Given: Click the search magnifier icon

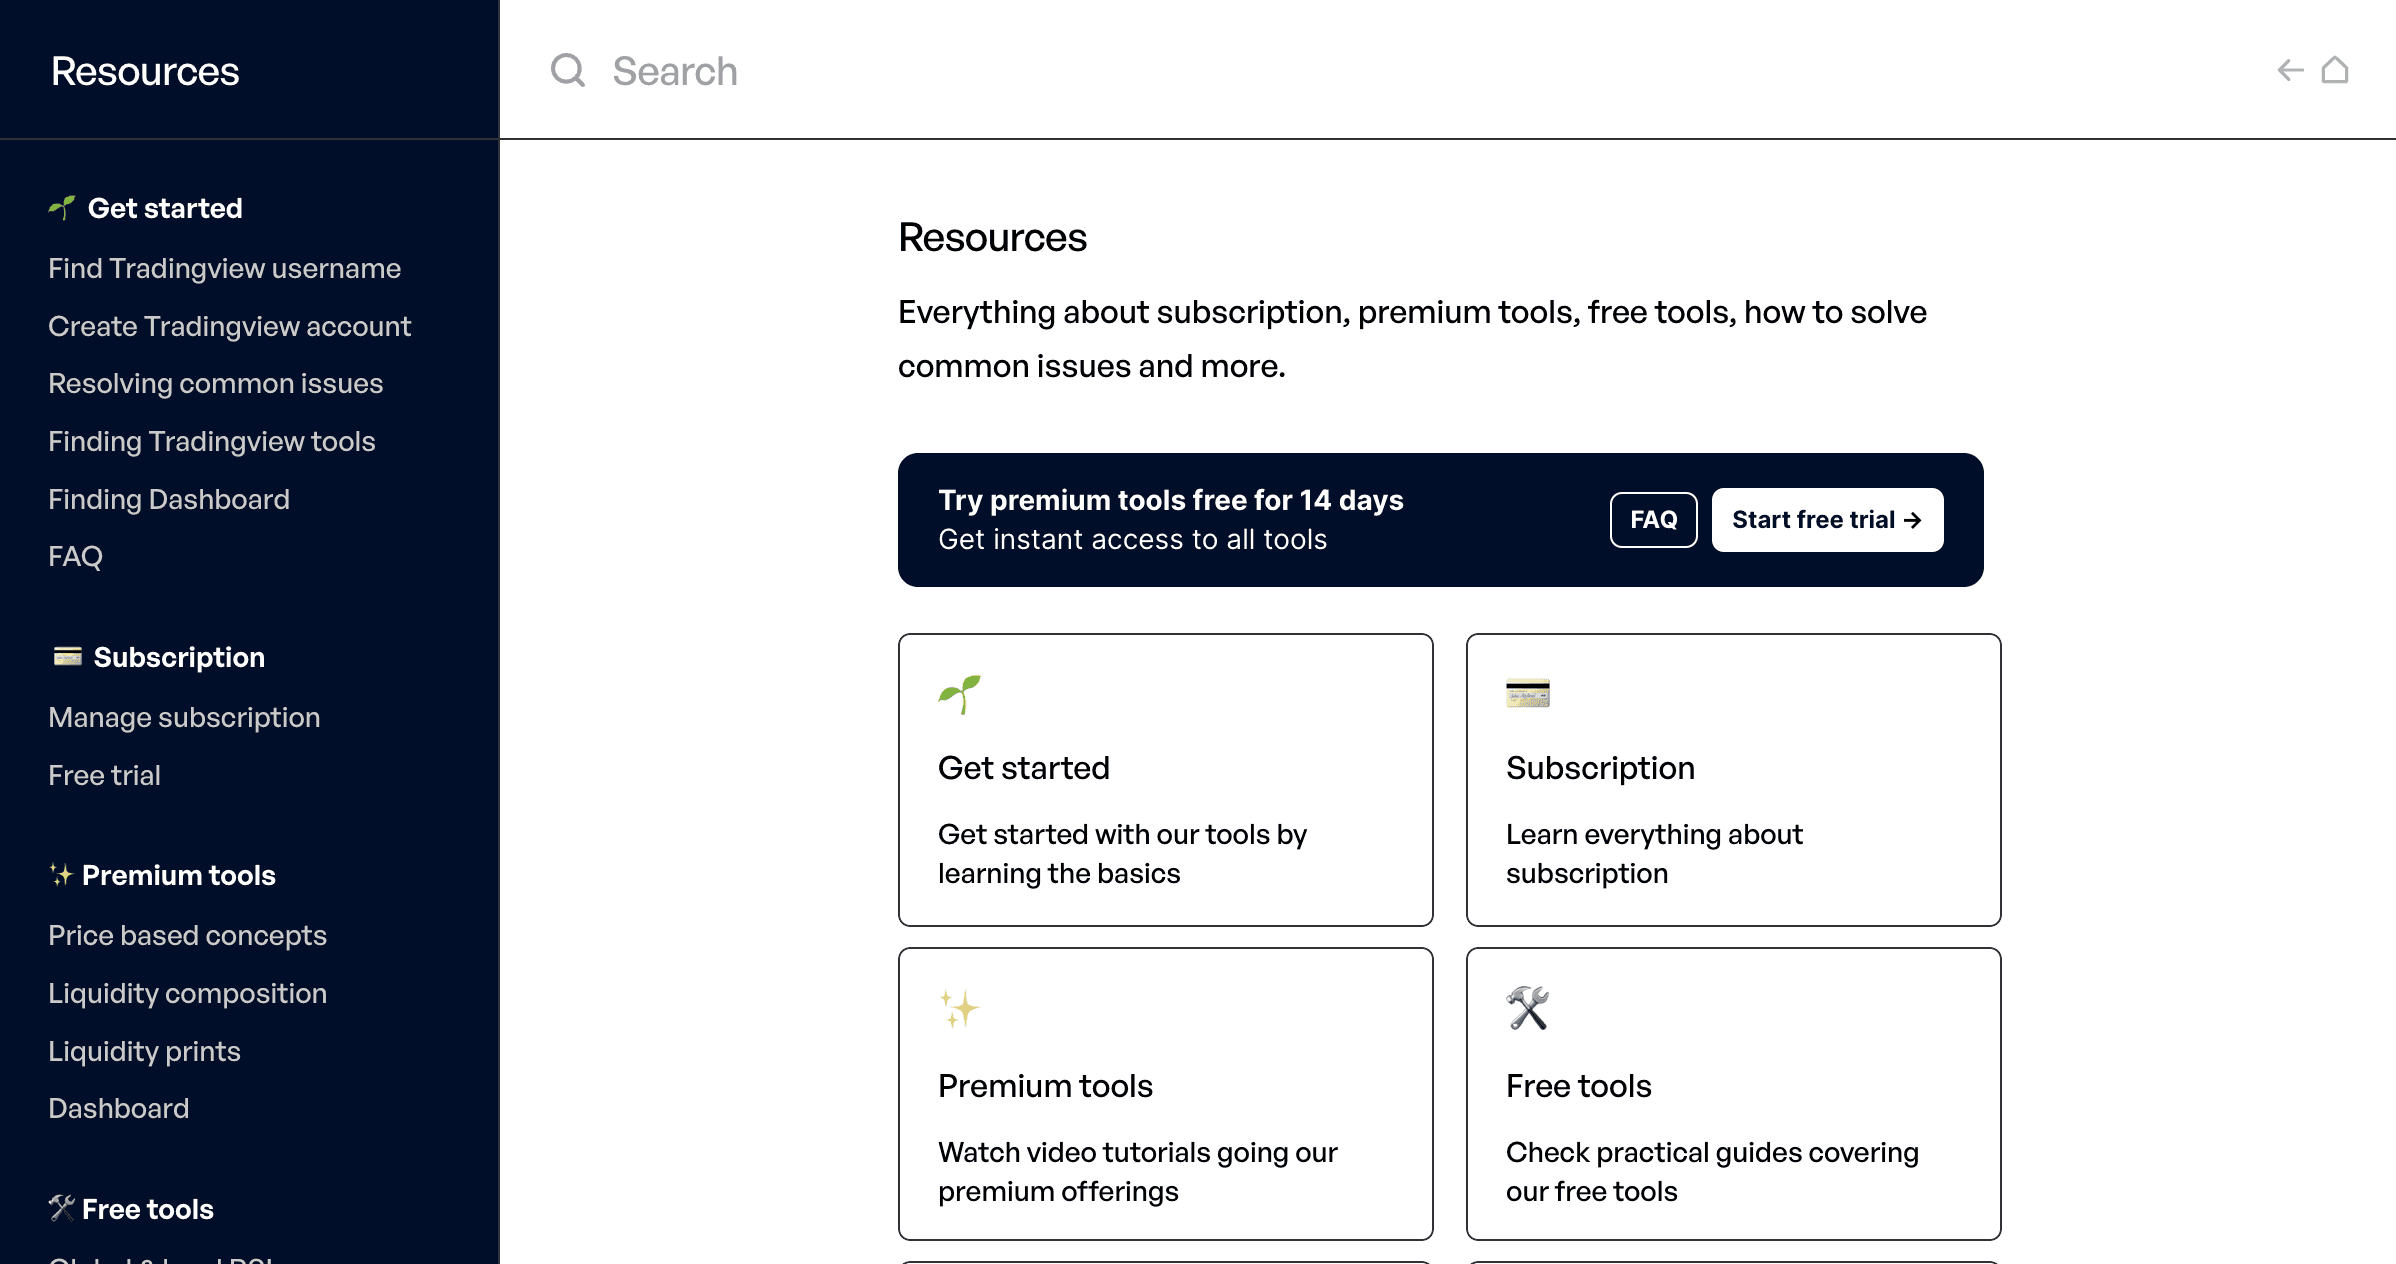Looking at the screenshot, I should 567,71.
